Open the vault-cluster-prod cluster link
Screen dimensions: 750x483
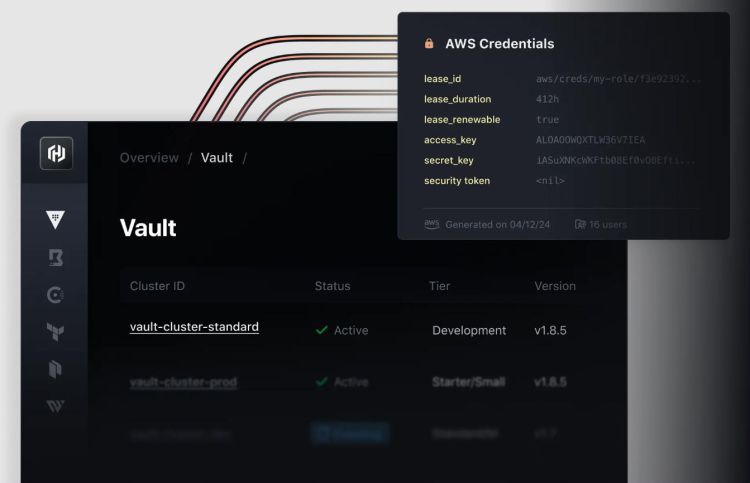pyautogui.click(x=183, y=382)
